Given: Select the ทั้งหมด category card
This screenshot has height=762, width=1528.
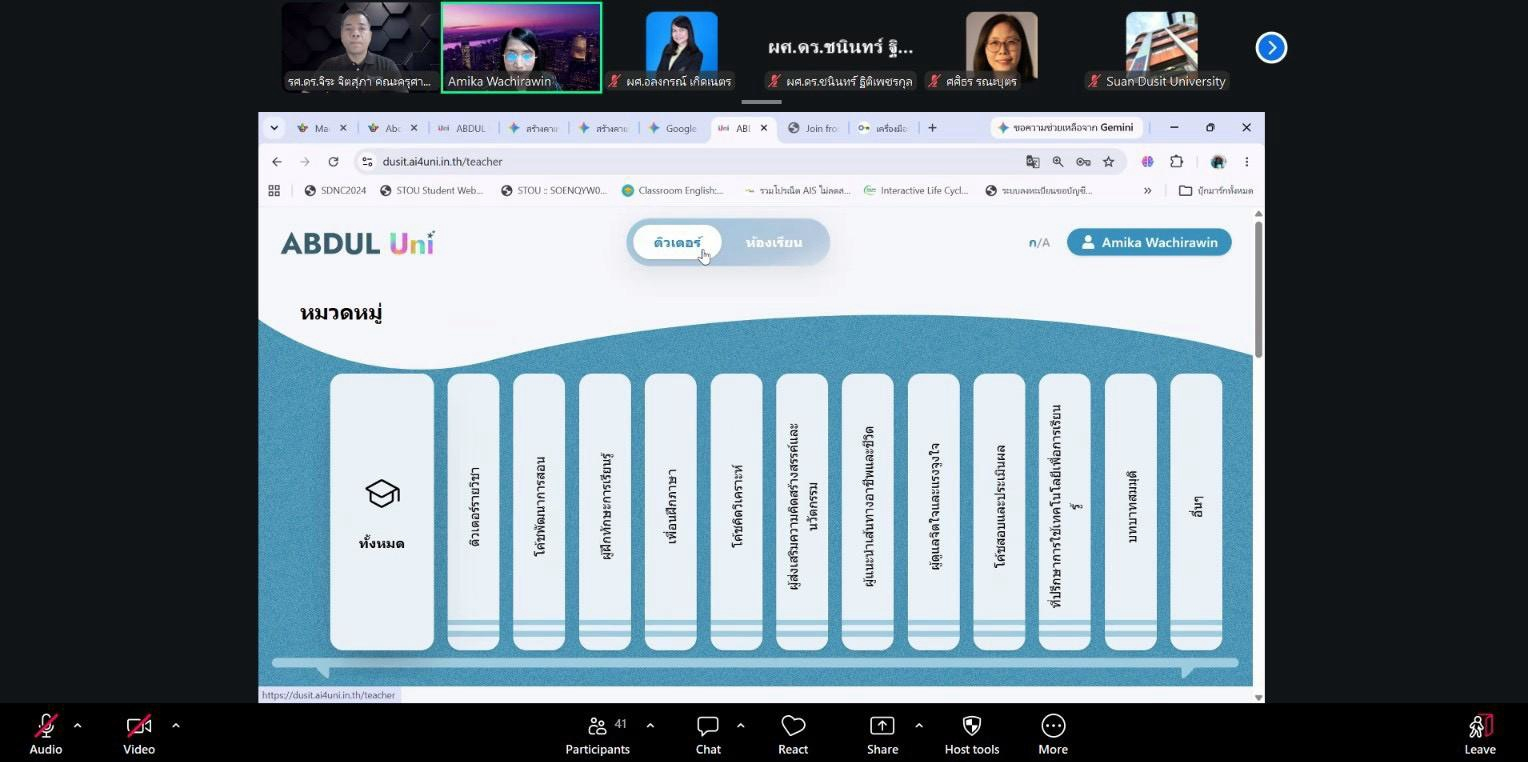Looking at the screenshot, I should 382,512.
